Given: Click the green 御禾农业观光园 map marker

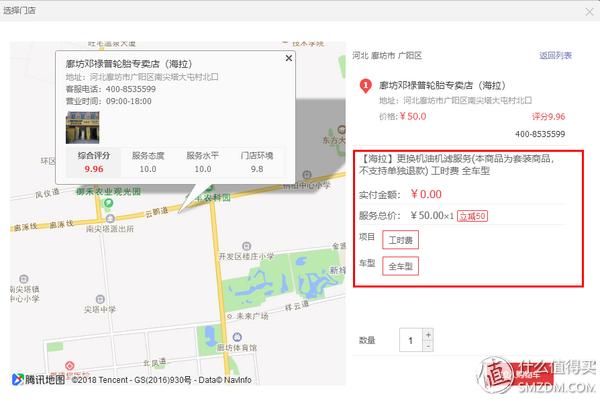Looking at the screenshot, I should (x=108, y=203).
